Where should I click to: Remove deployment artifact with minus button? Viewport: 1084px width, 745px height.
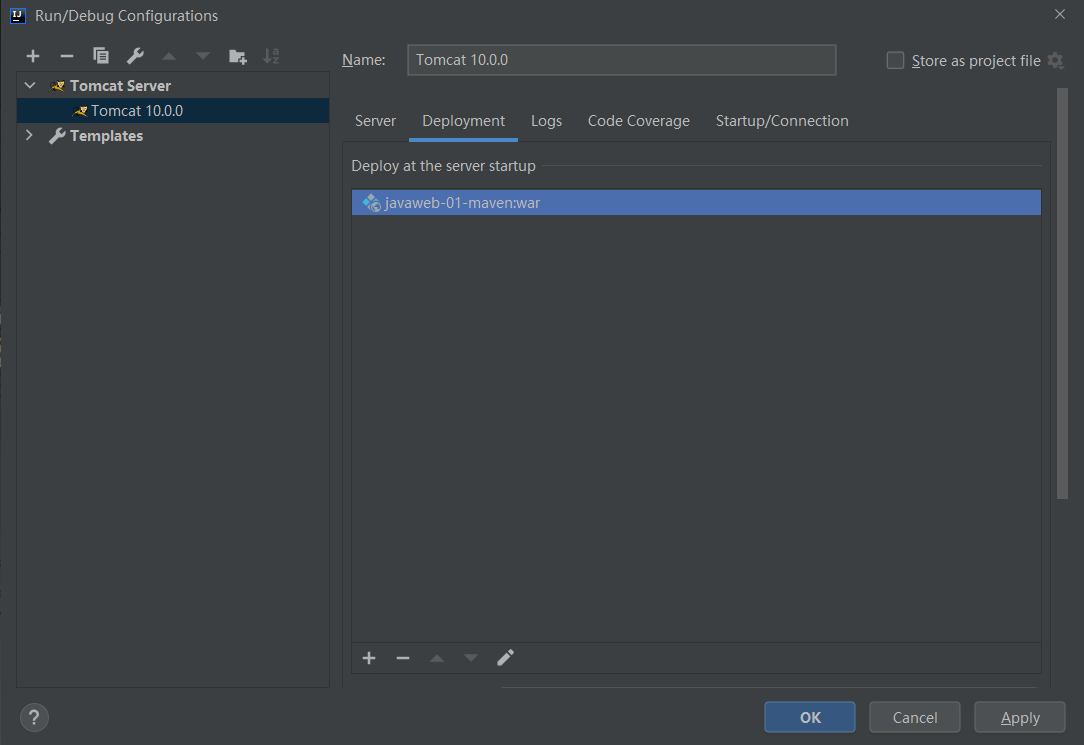(x=403, y=658)
